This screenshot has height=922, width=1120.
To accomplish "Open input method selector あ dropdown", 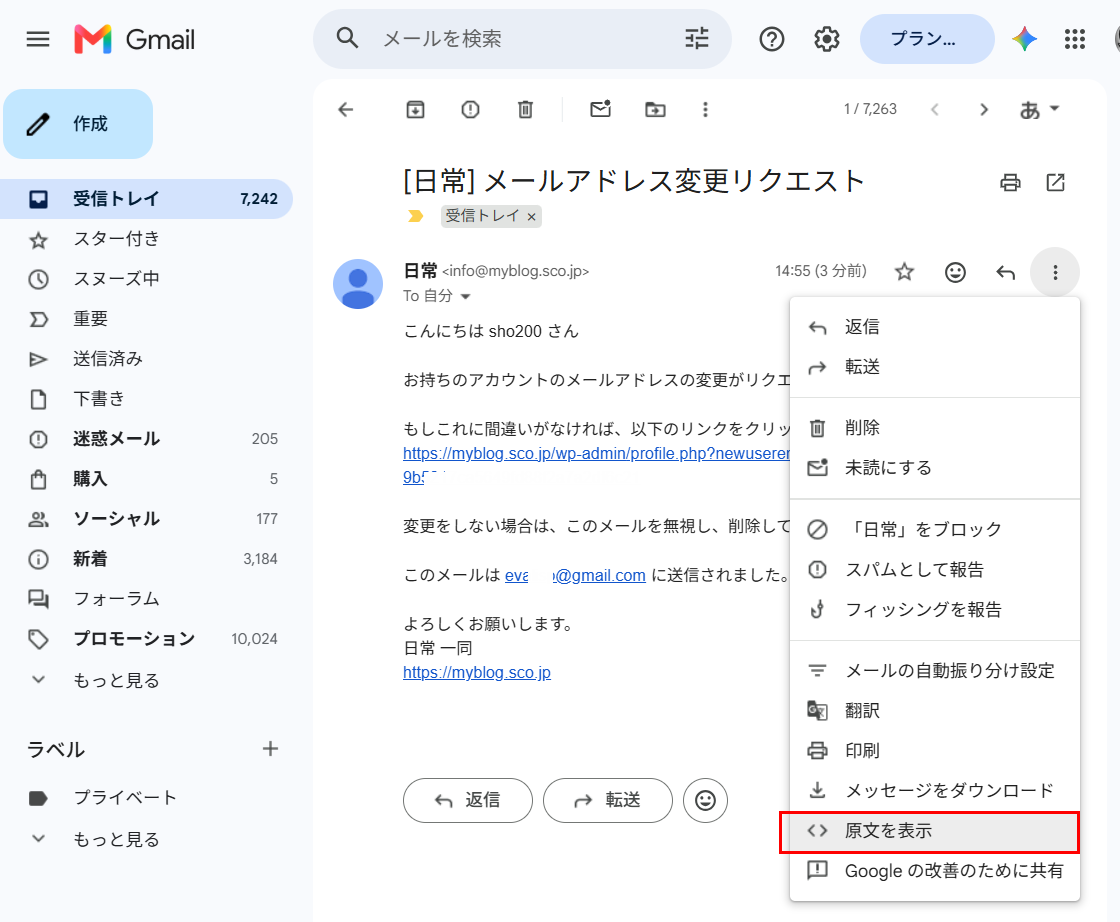I will pyautogui.click(x=1039, y=109).
